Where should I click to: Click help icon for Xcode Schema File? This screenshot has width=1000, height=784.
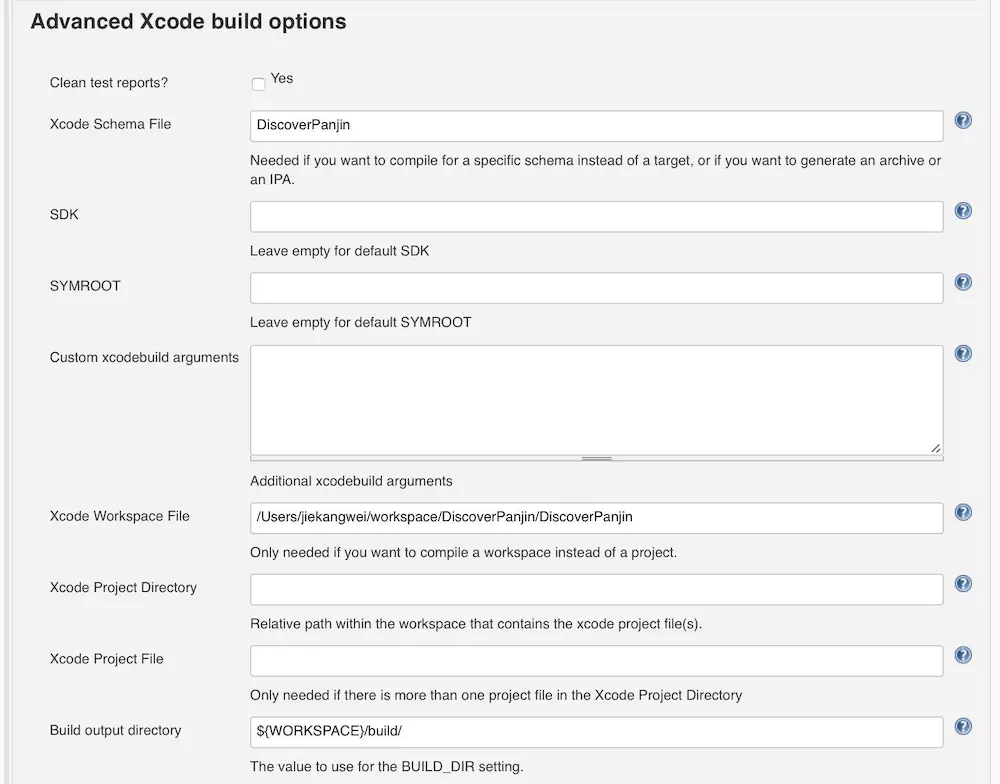point(963,121)
